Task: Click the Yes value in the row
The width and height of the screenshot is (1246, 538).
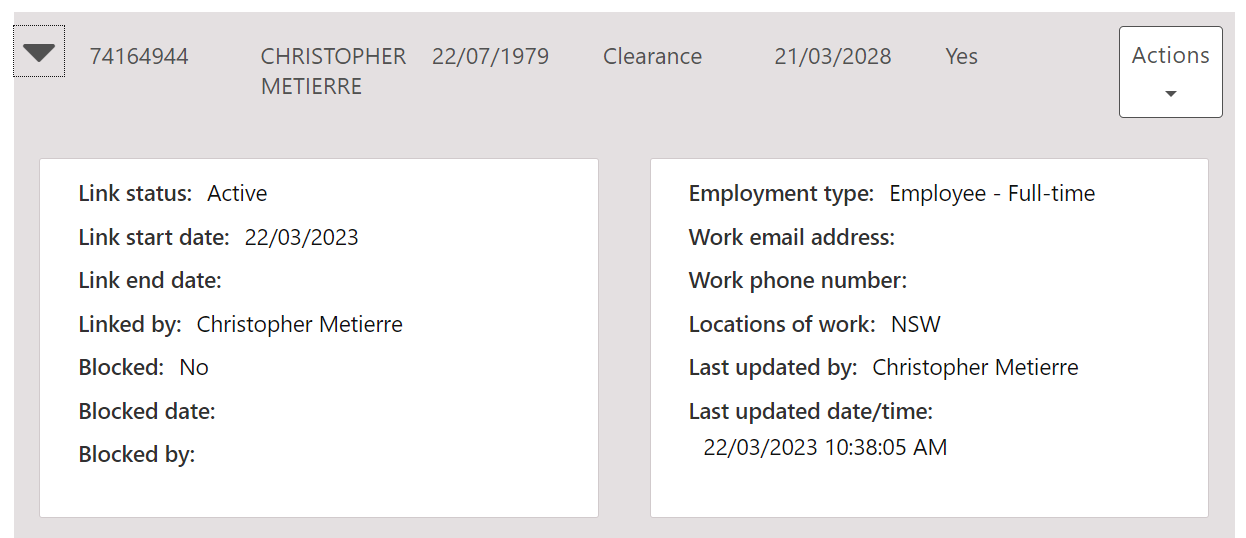Action: tap(961, 57)
